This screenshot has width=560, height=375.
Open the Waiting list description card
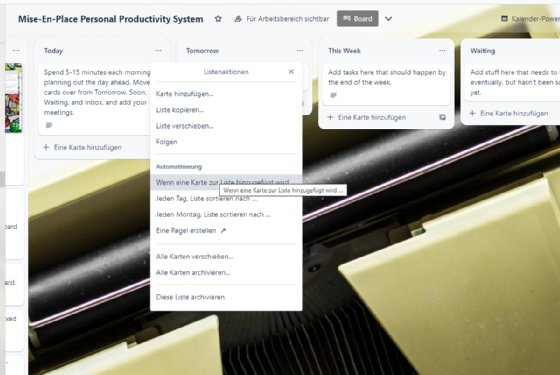512,82
